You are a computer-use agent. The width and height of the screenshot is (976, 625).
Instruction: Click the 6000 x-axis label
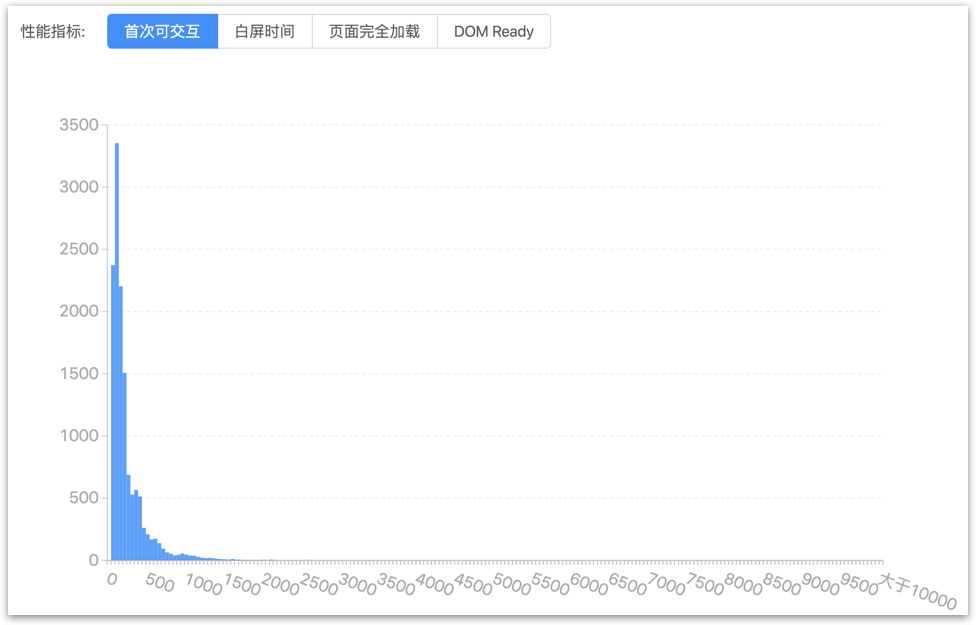(x=589, y=584)
